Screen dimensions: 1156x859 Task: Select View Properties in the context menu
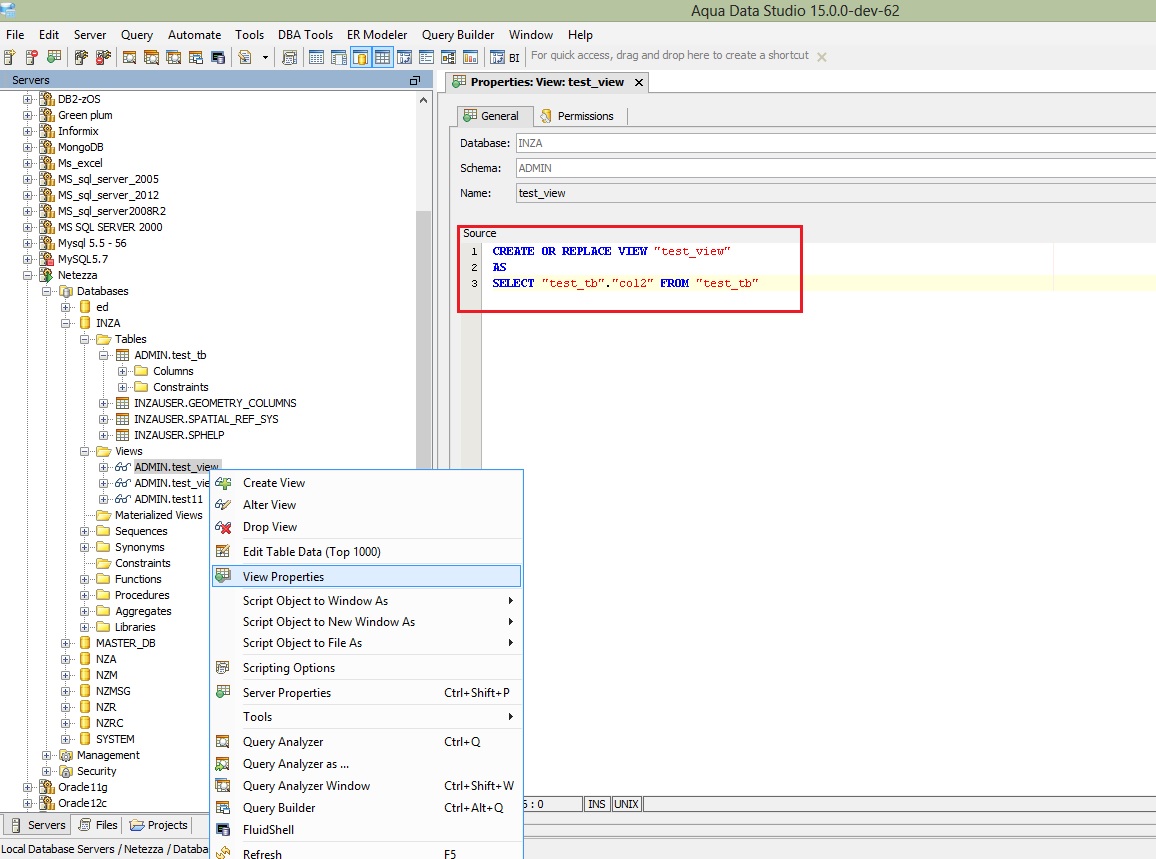coord(367,577)
